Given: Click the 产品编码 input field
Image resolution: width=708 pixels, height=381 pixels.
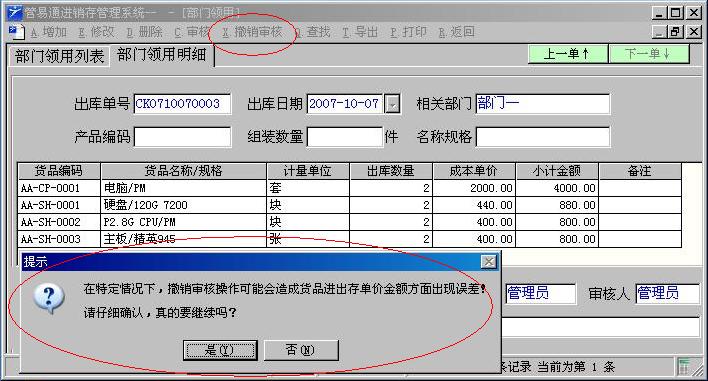Looking at the screenshot, I should coord(182,137).
